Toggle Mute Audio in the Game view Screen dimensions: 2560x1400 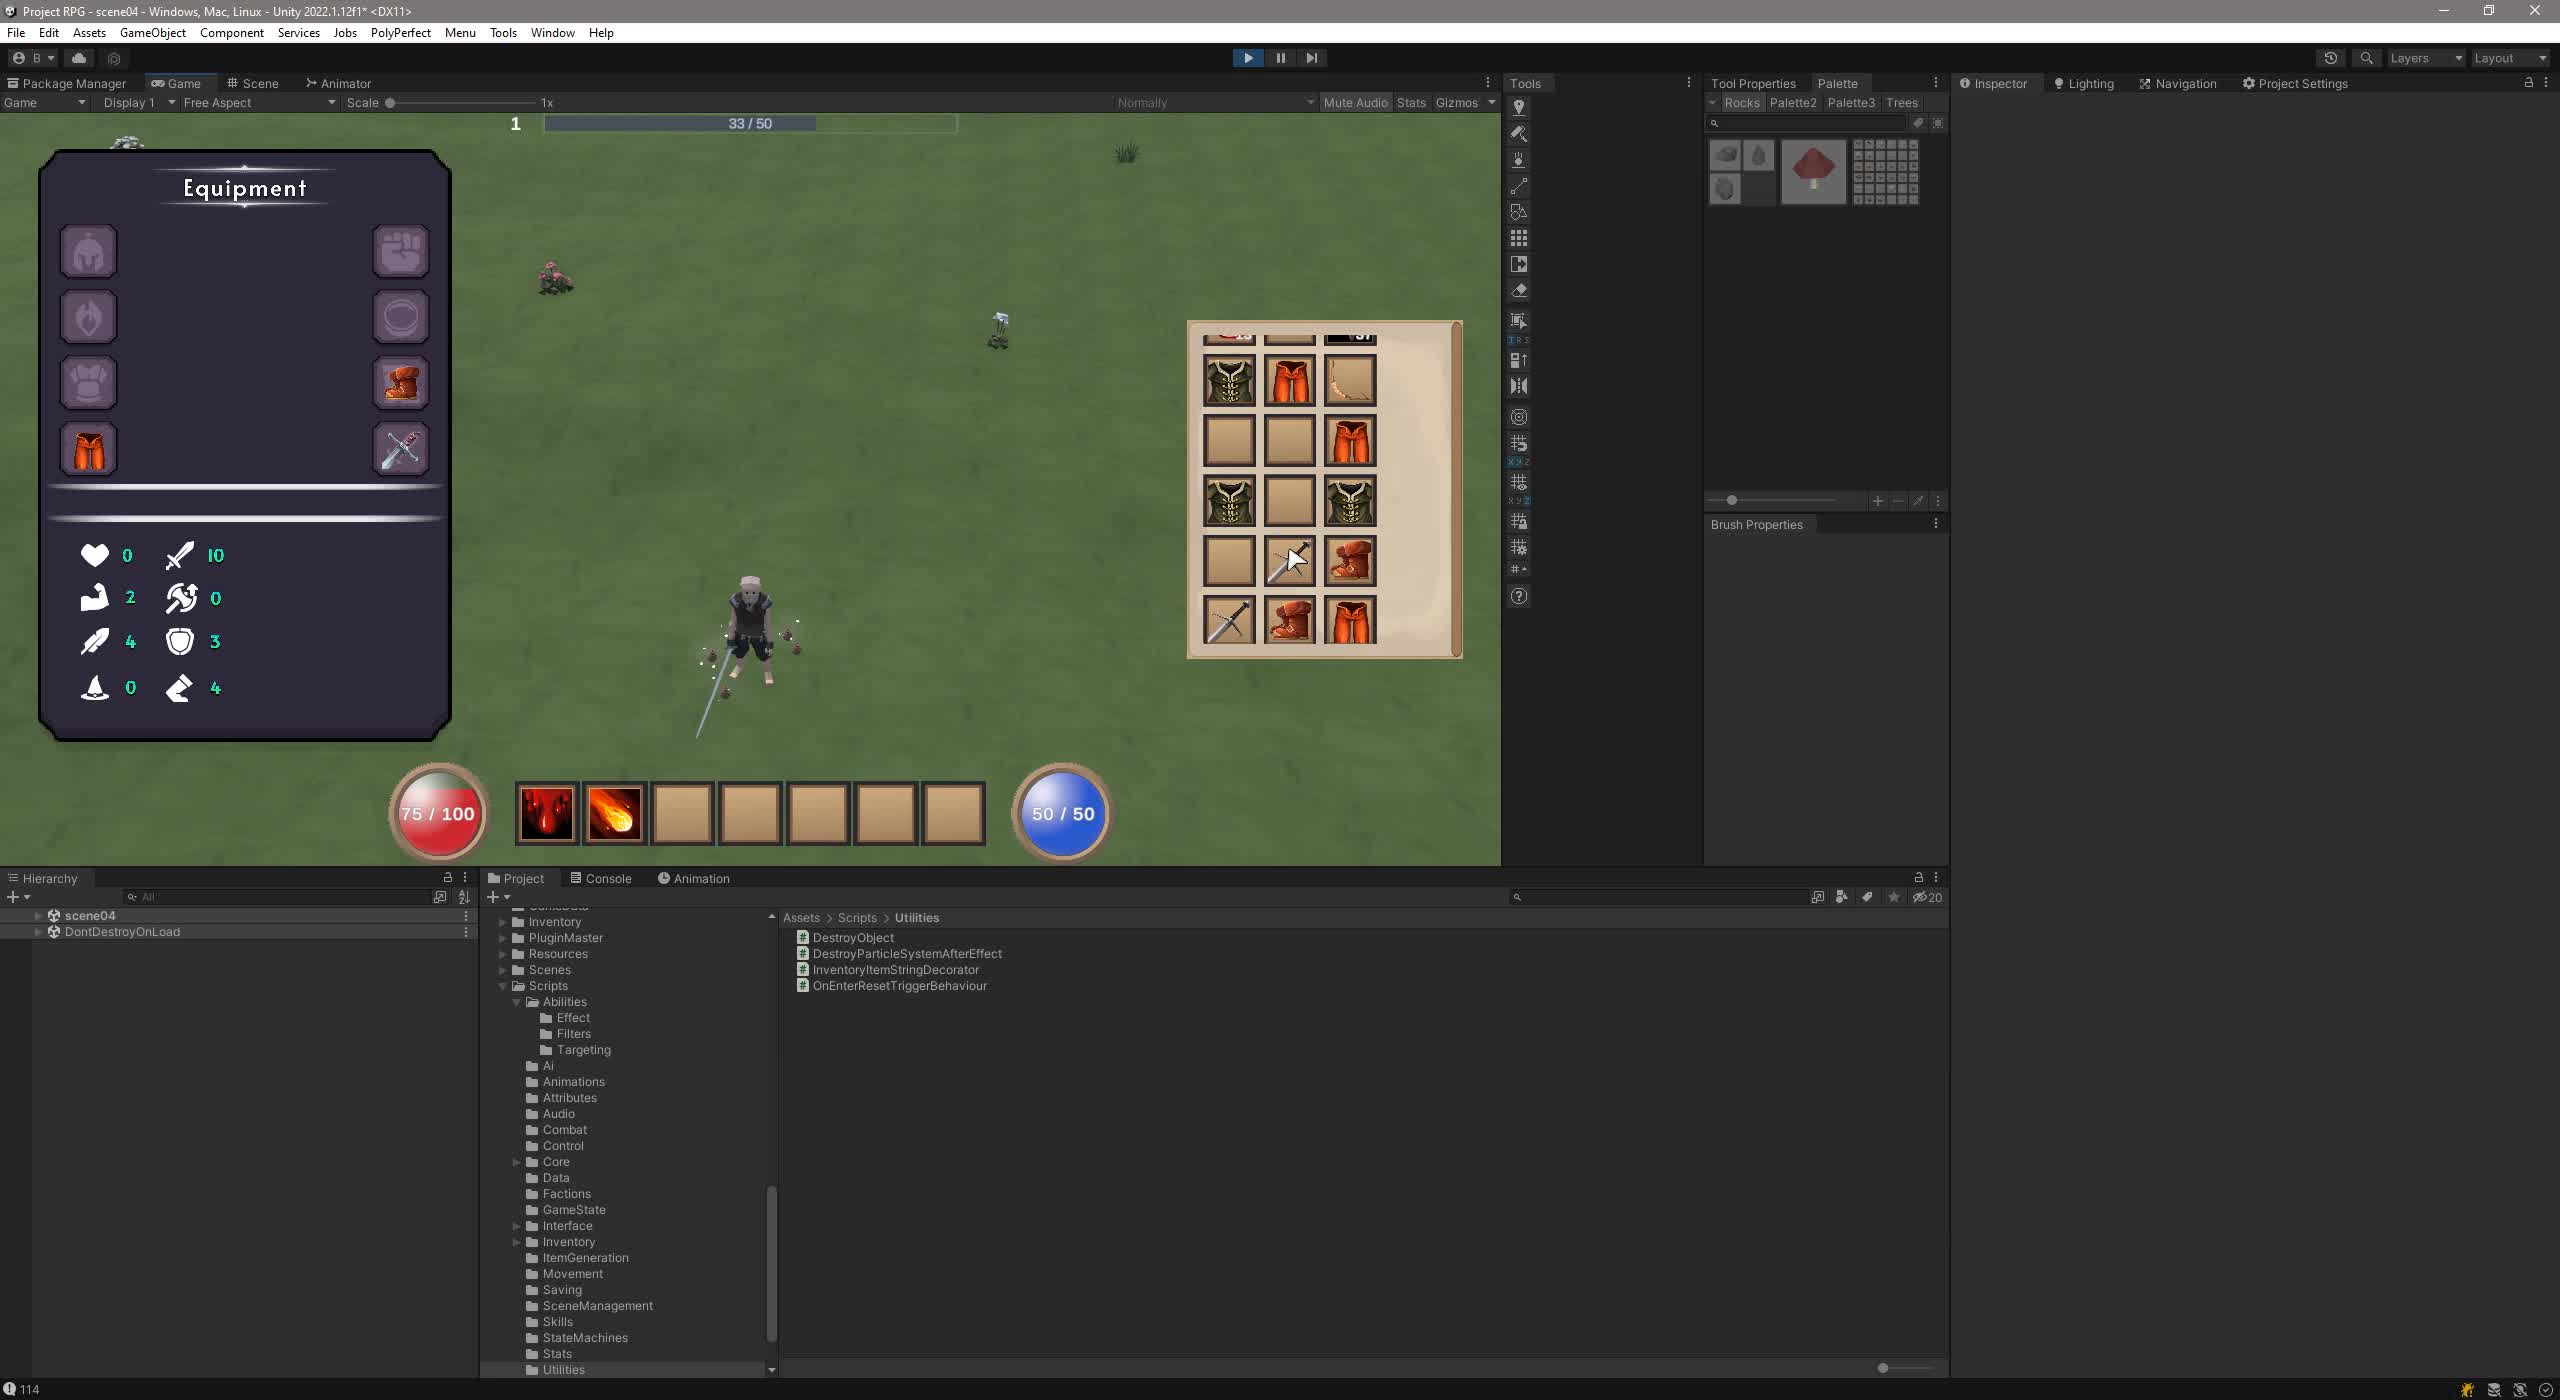click(x=1355, y=102)
